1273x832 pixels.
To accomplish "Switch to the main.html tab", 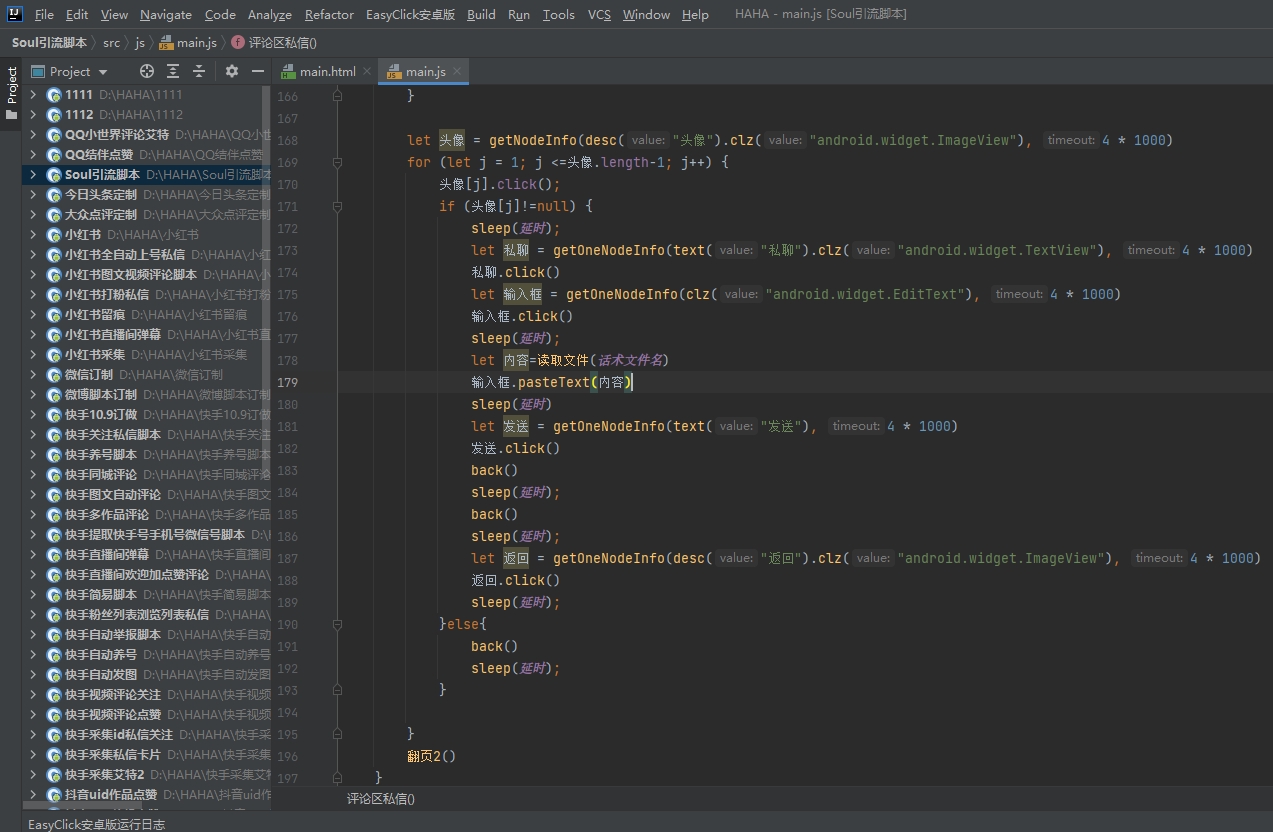I will click(x=327, y=71).
